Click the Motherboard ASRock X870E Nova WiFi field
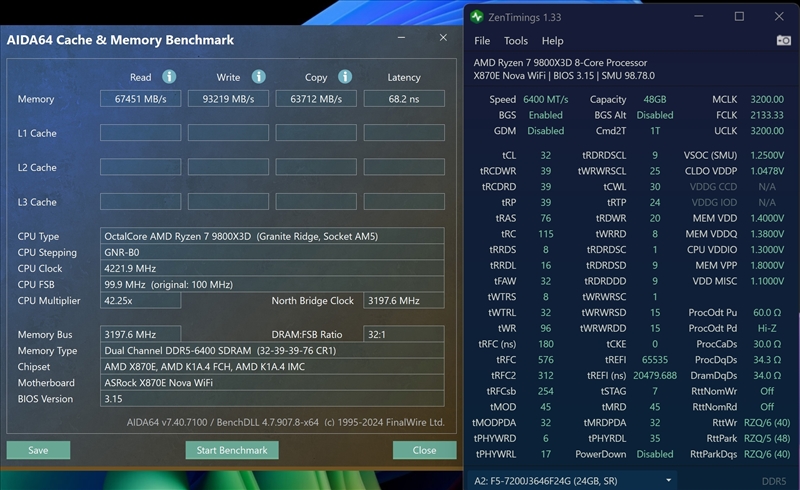 coord(272,383)
